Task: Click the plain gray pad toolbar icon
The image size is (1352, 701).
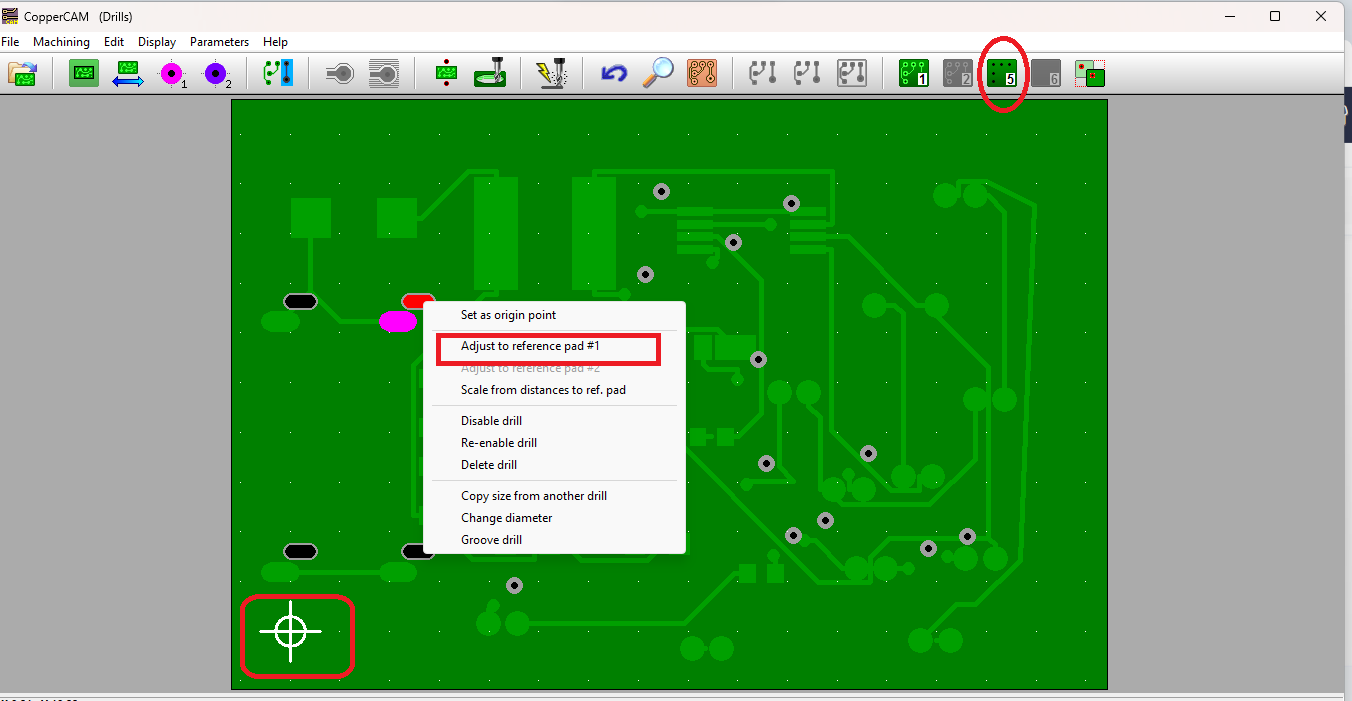Action: [x=340, y=73]
